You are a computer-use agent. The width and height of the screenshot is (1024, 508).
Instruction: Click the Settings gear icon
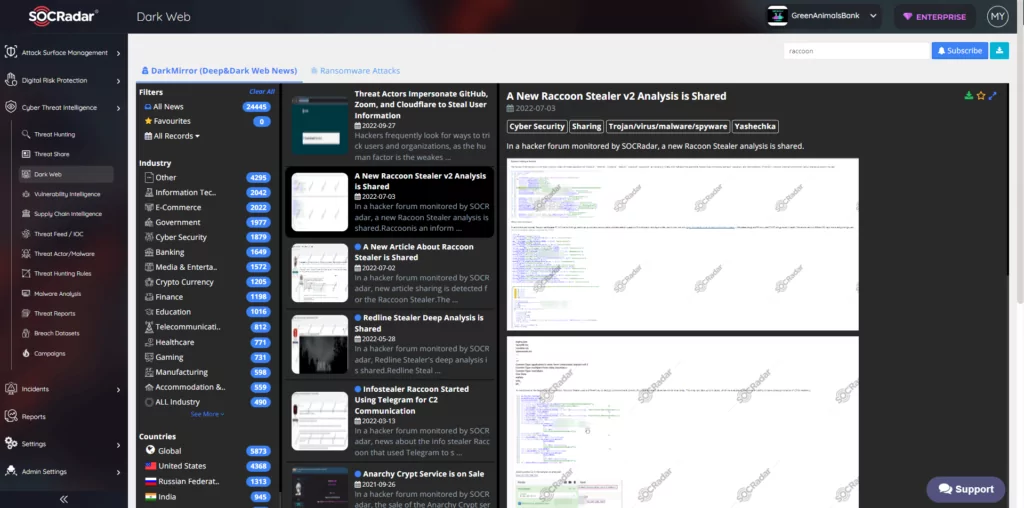10,443
